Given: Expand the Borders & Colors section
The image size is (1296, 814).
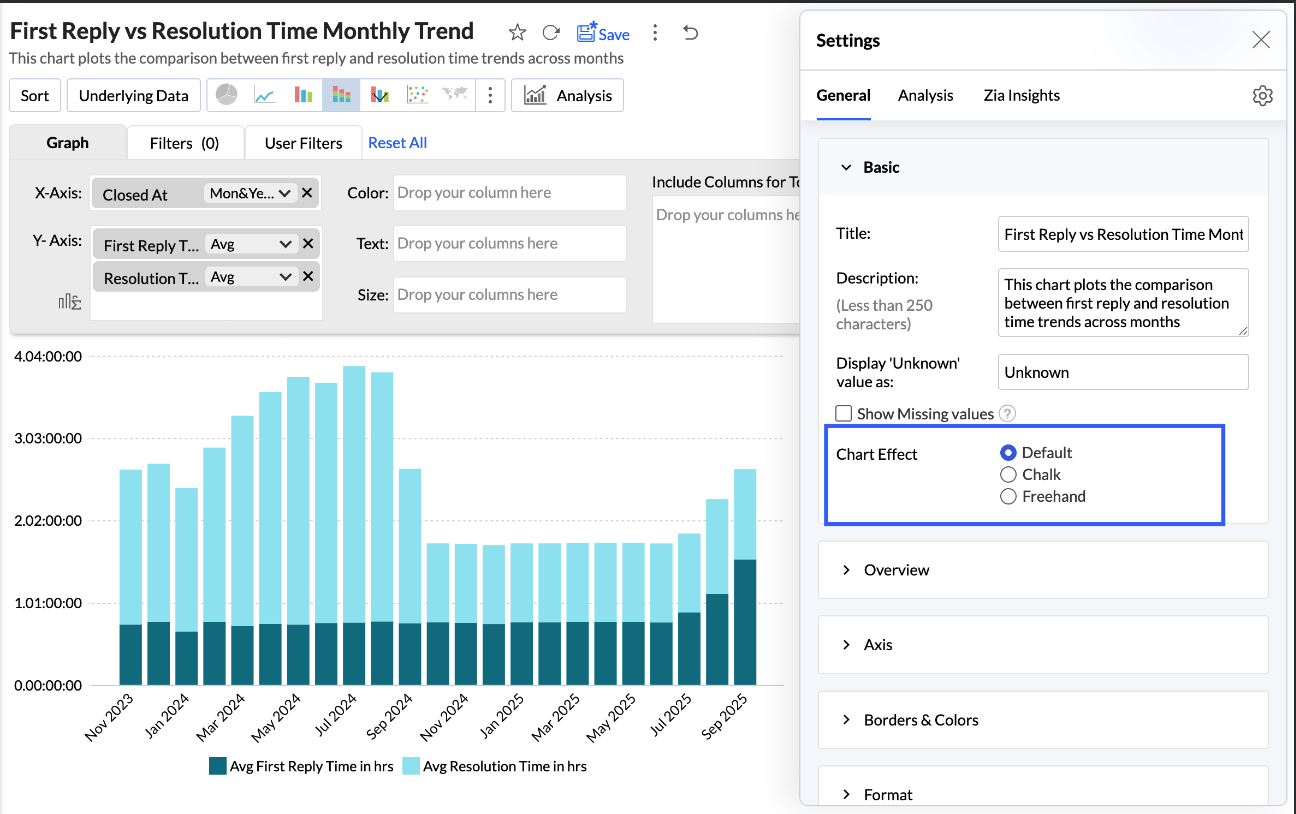Looking at the screenshot, I should pos(920,720).
